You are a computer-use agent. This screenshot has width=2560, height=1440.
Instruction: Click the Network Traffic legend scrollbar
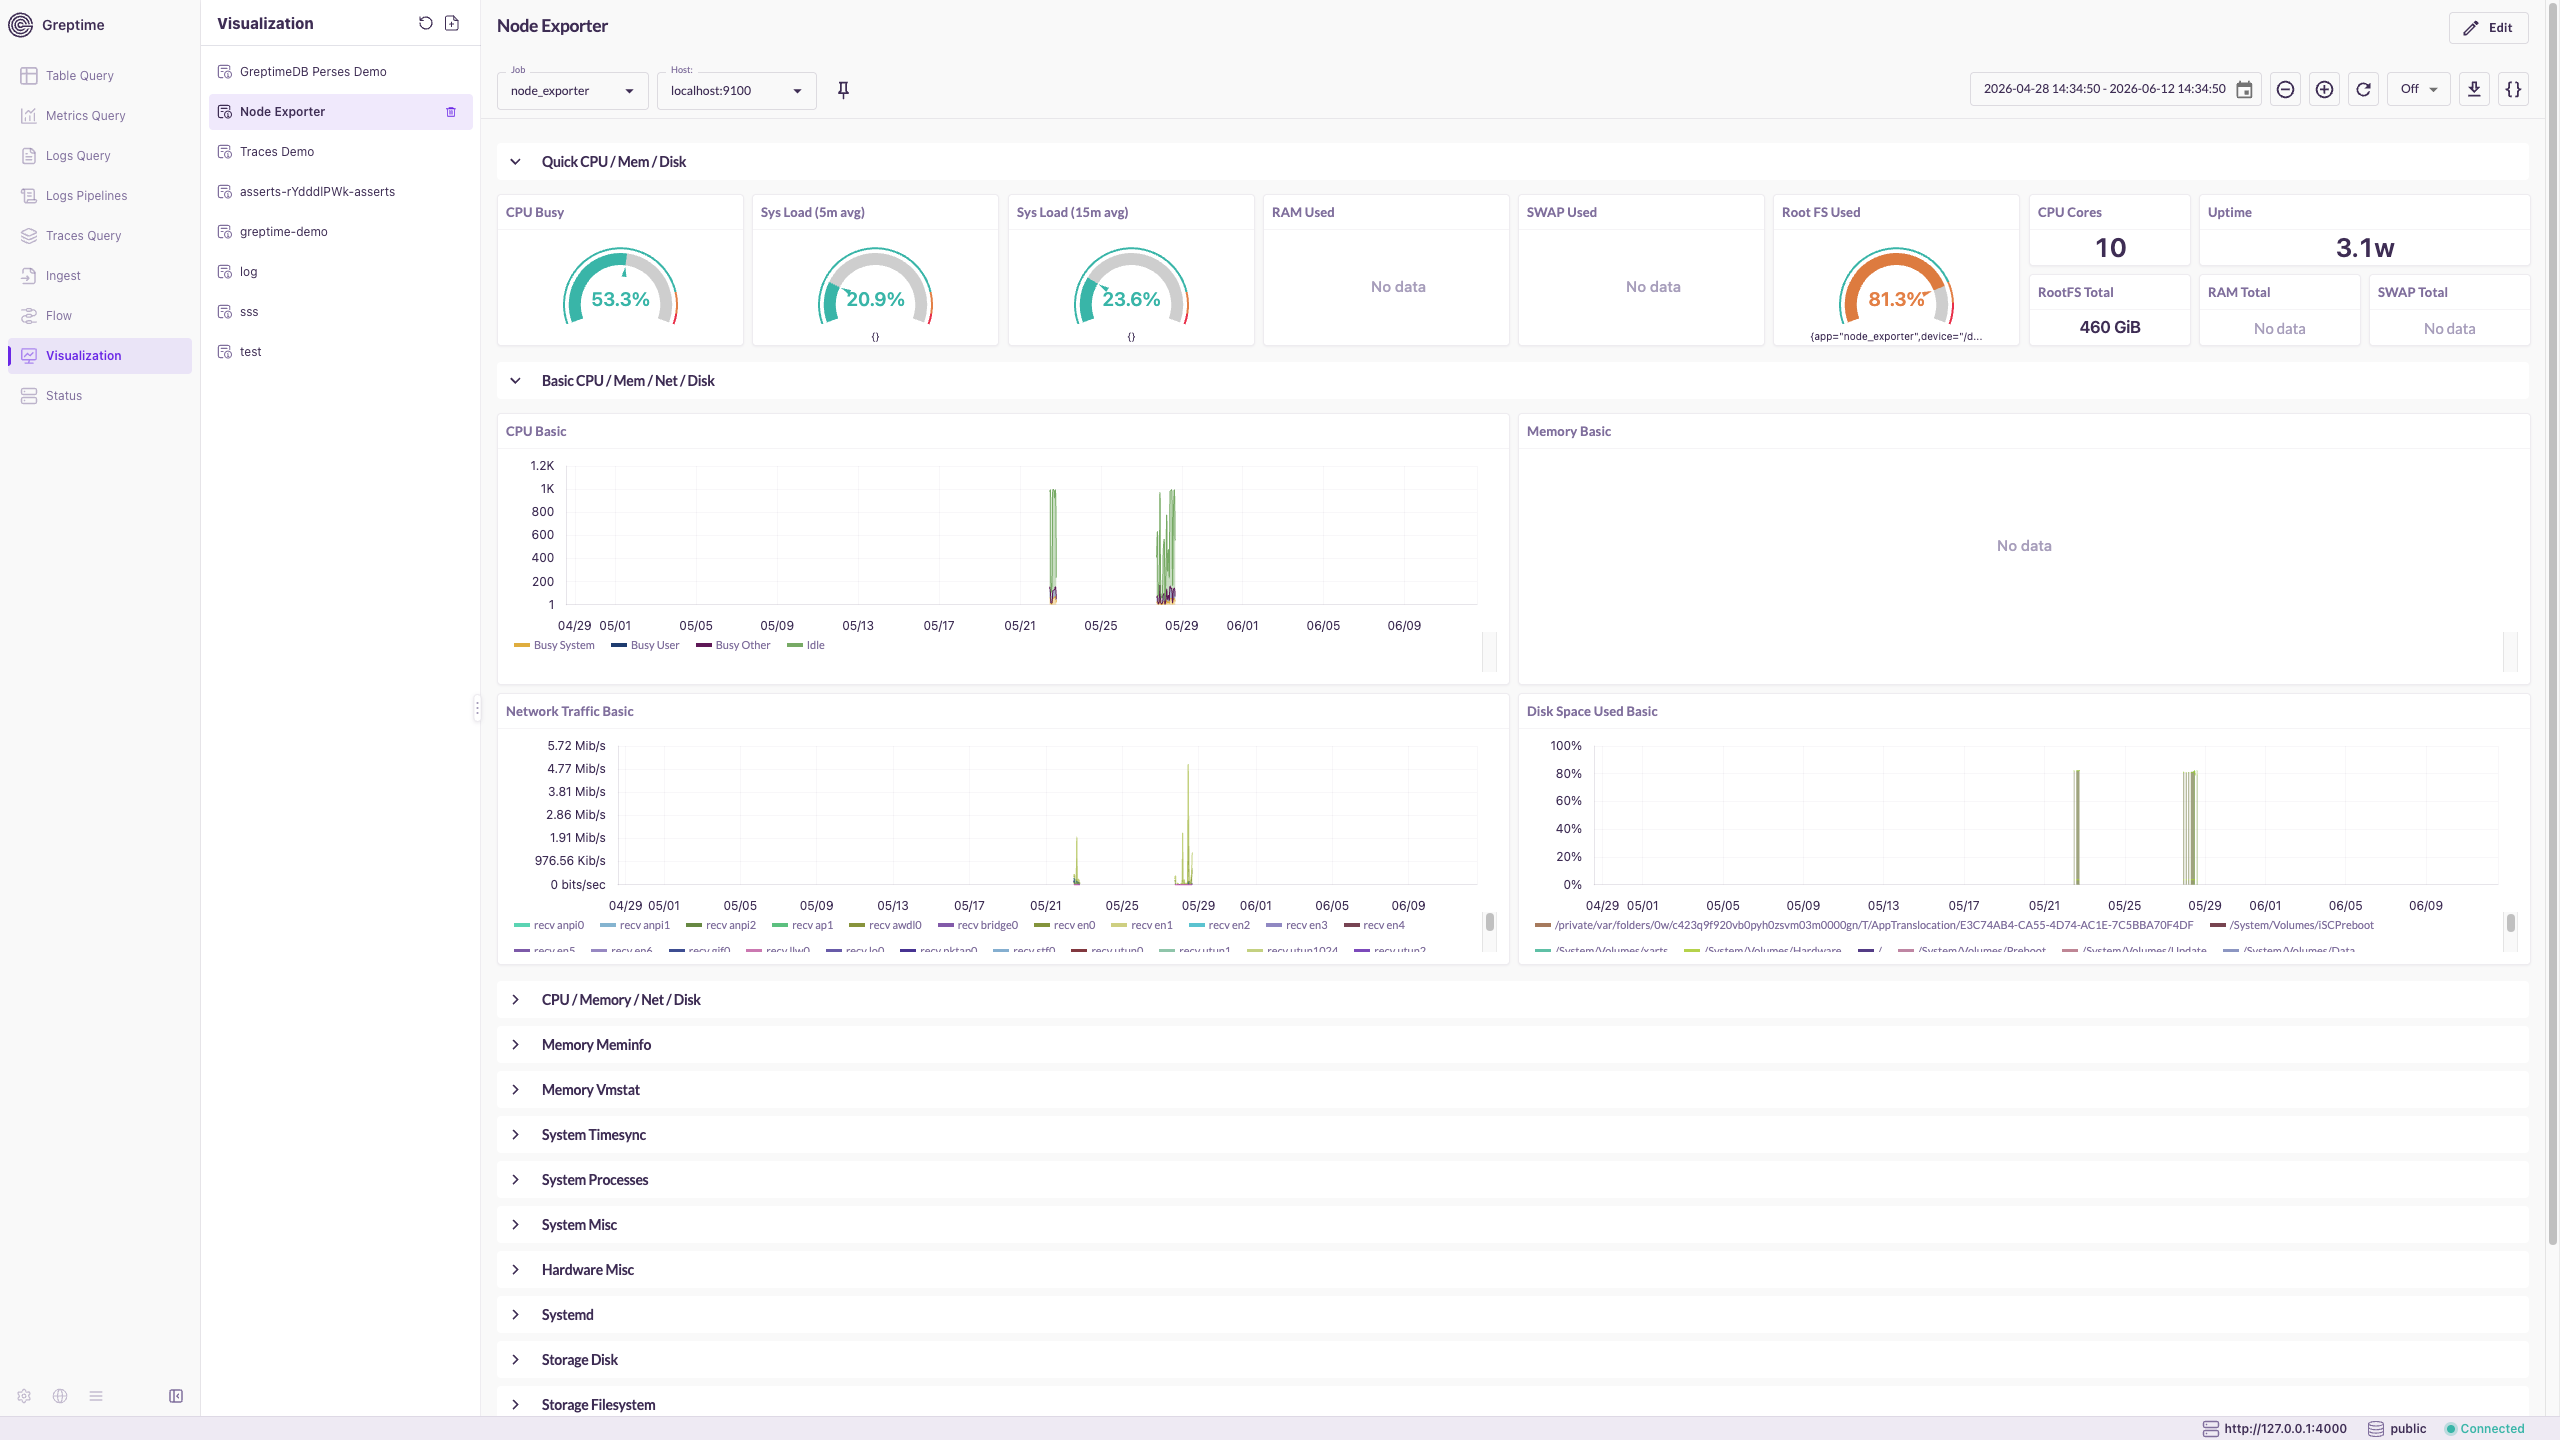pyautogui.click(x=1490, y=922)
